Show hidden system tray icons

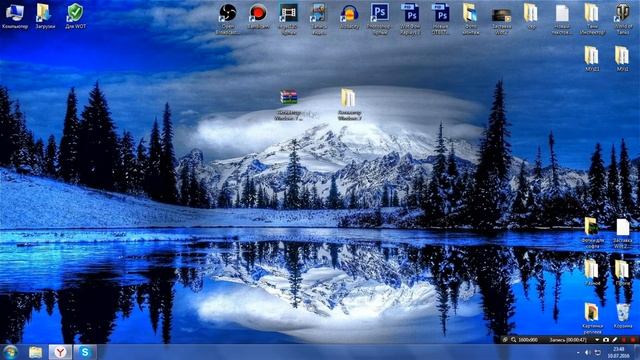coord(578,352)
